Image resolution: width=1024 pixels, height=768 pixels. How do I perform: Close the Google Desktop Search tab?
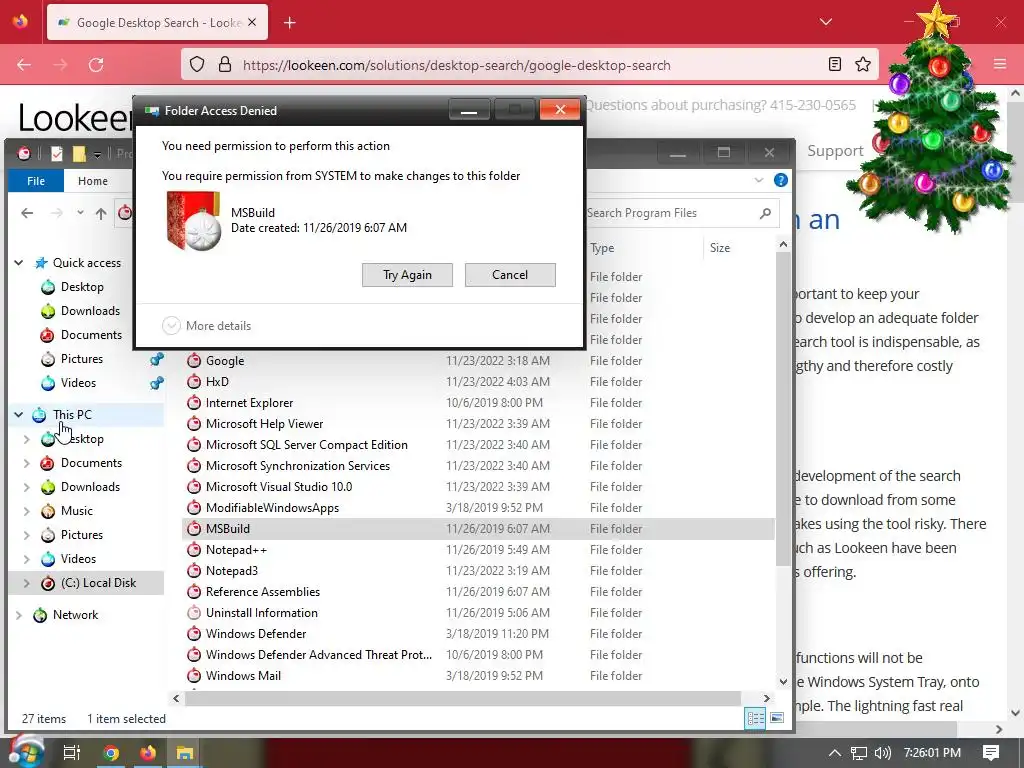click(252, 23)
